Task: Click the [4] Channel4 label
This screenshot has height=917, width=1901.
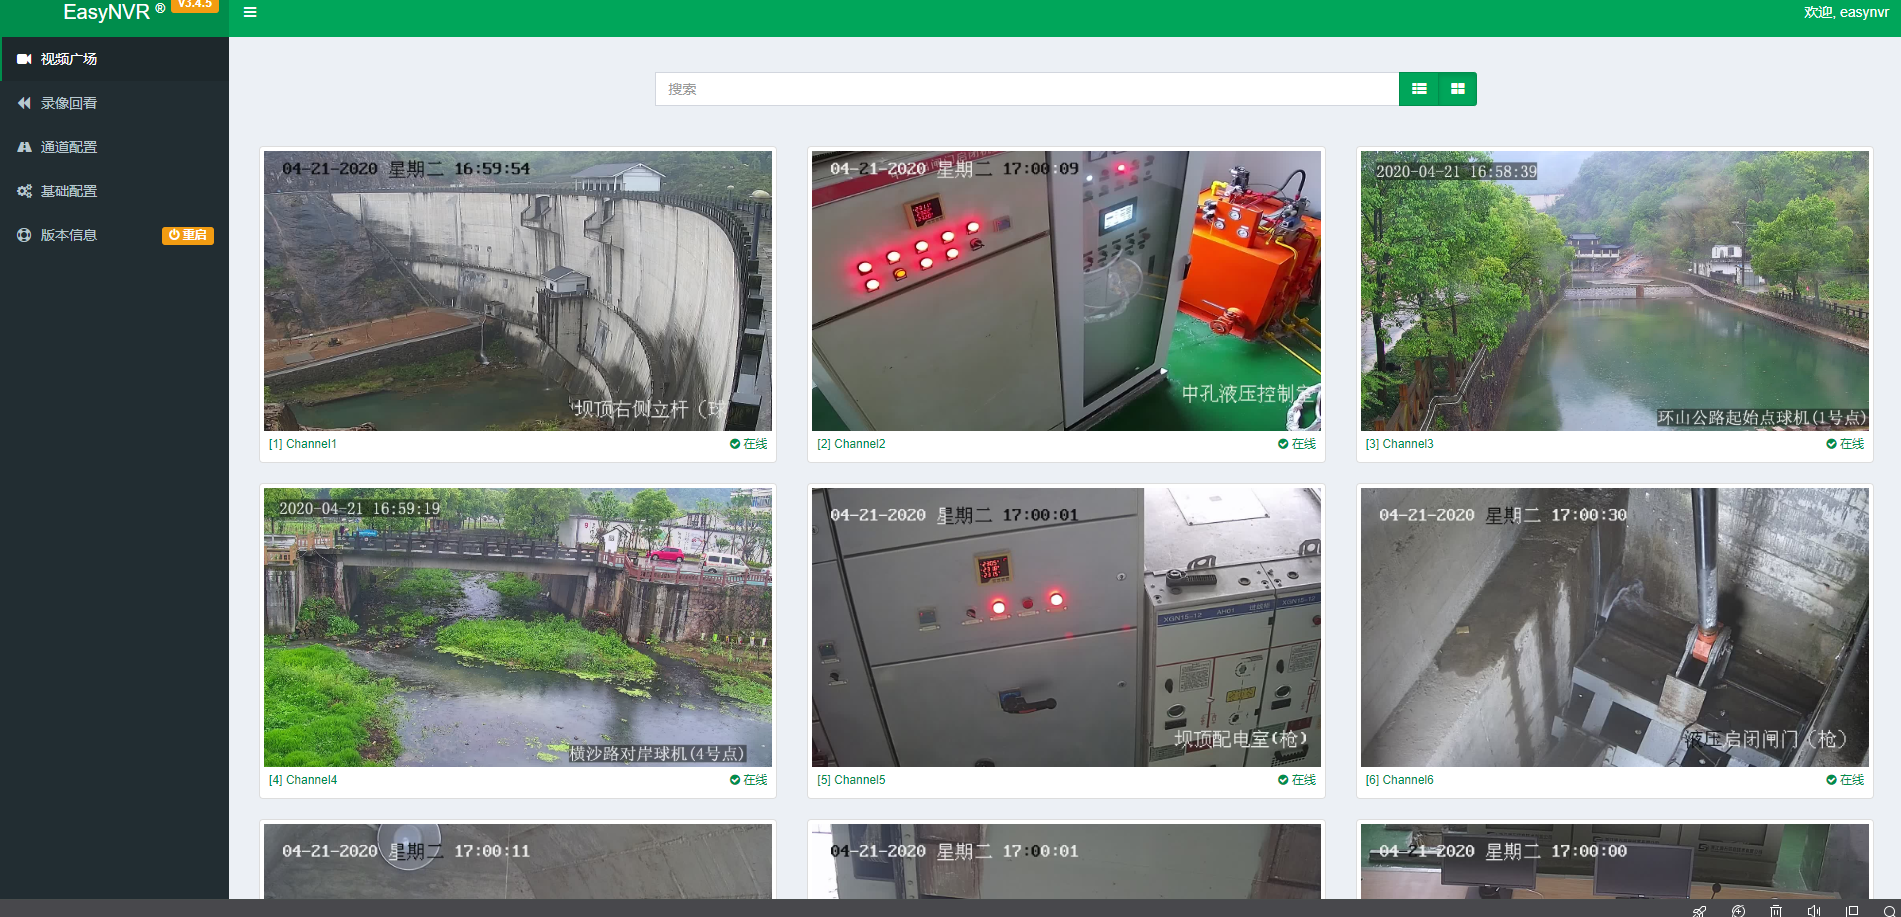Action: [303, 780]
